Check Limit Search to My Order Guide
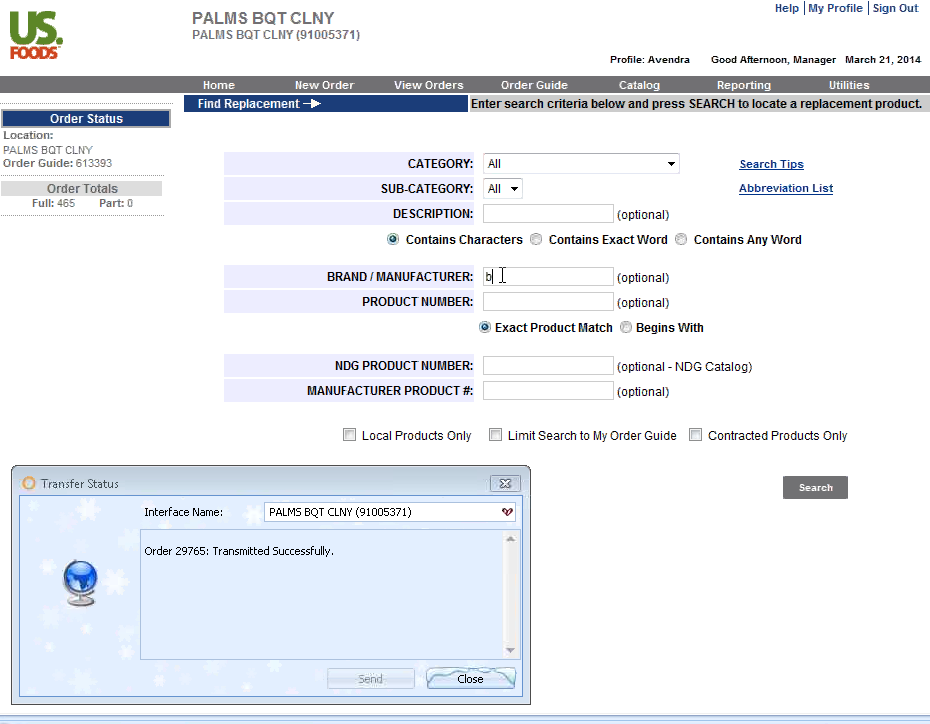Screen dimensions: 930x724 495,435
